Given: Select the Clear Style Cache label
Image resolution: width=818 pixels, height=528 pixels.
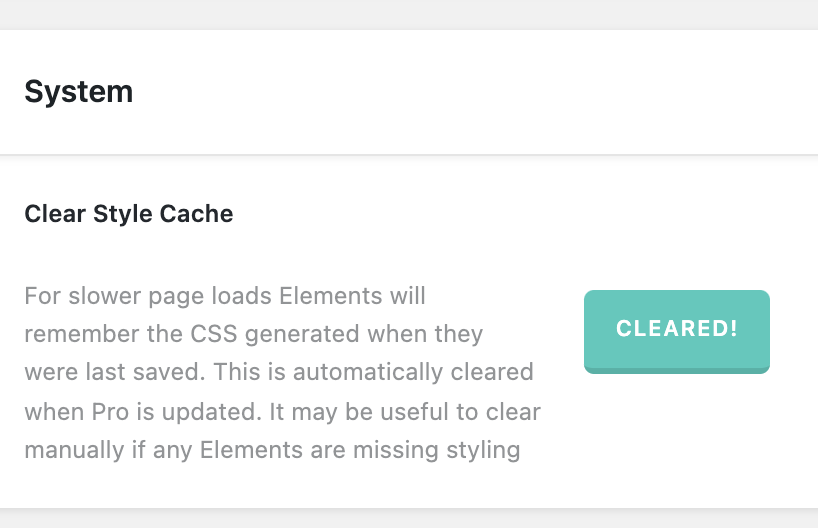Looking at the screenshot, I should [x=128, y=214].
